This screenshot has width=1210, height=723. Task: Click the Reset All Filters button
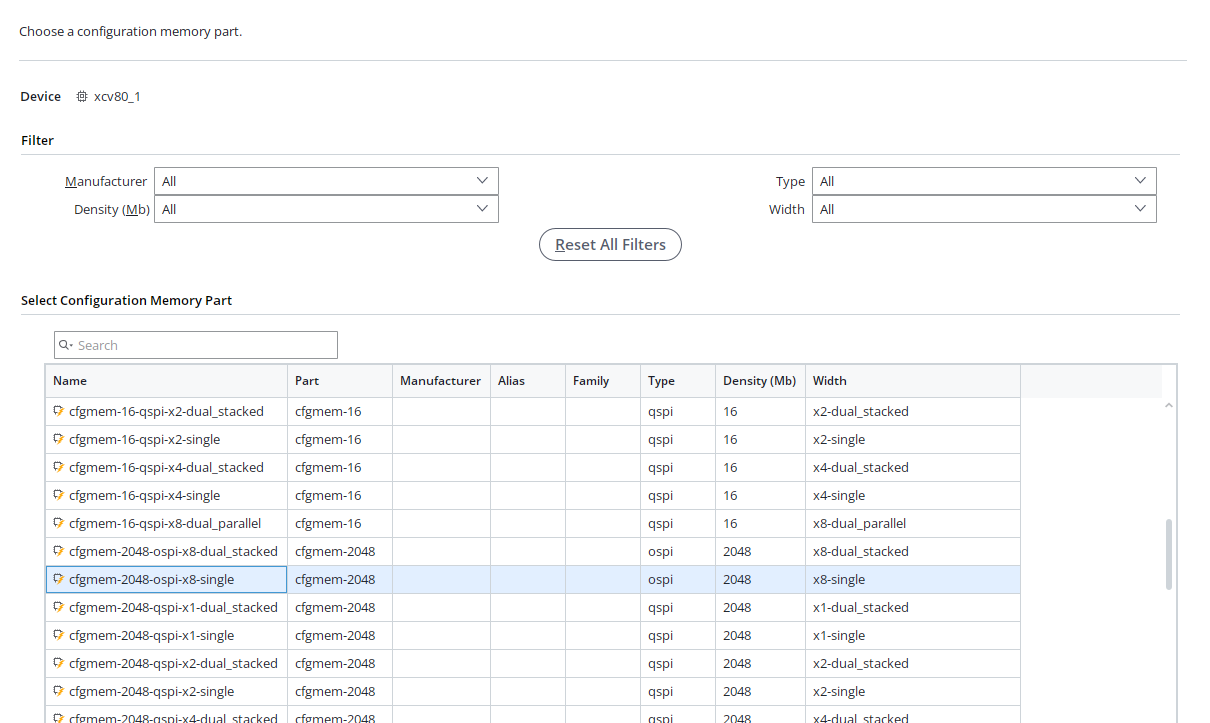[x=610, y=244]
